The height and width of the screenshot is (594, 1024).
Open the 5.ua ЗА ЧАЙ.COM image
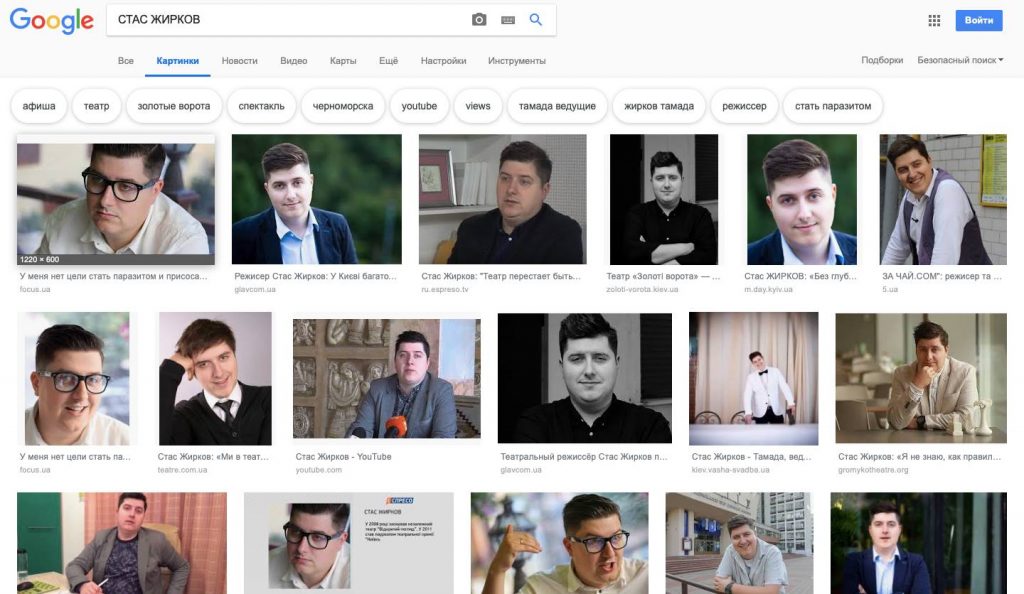click(x=943, y=199)
